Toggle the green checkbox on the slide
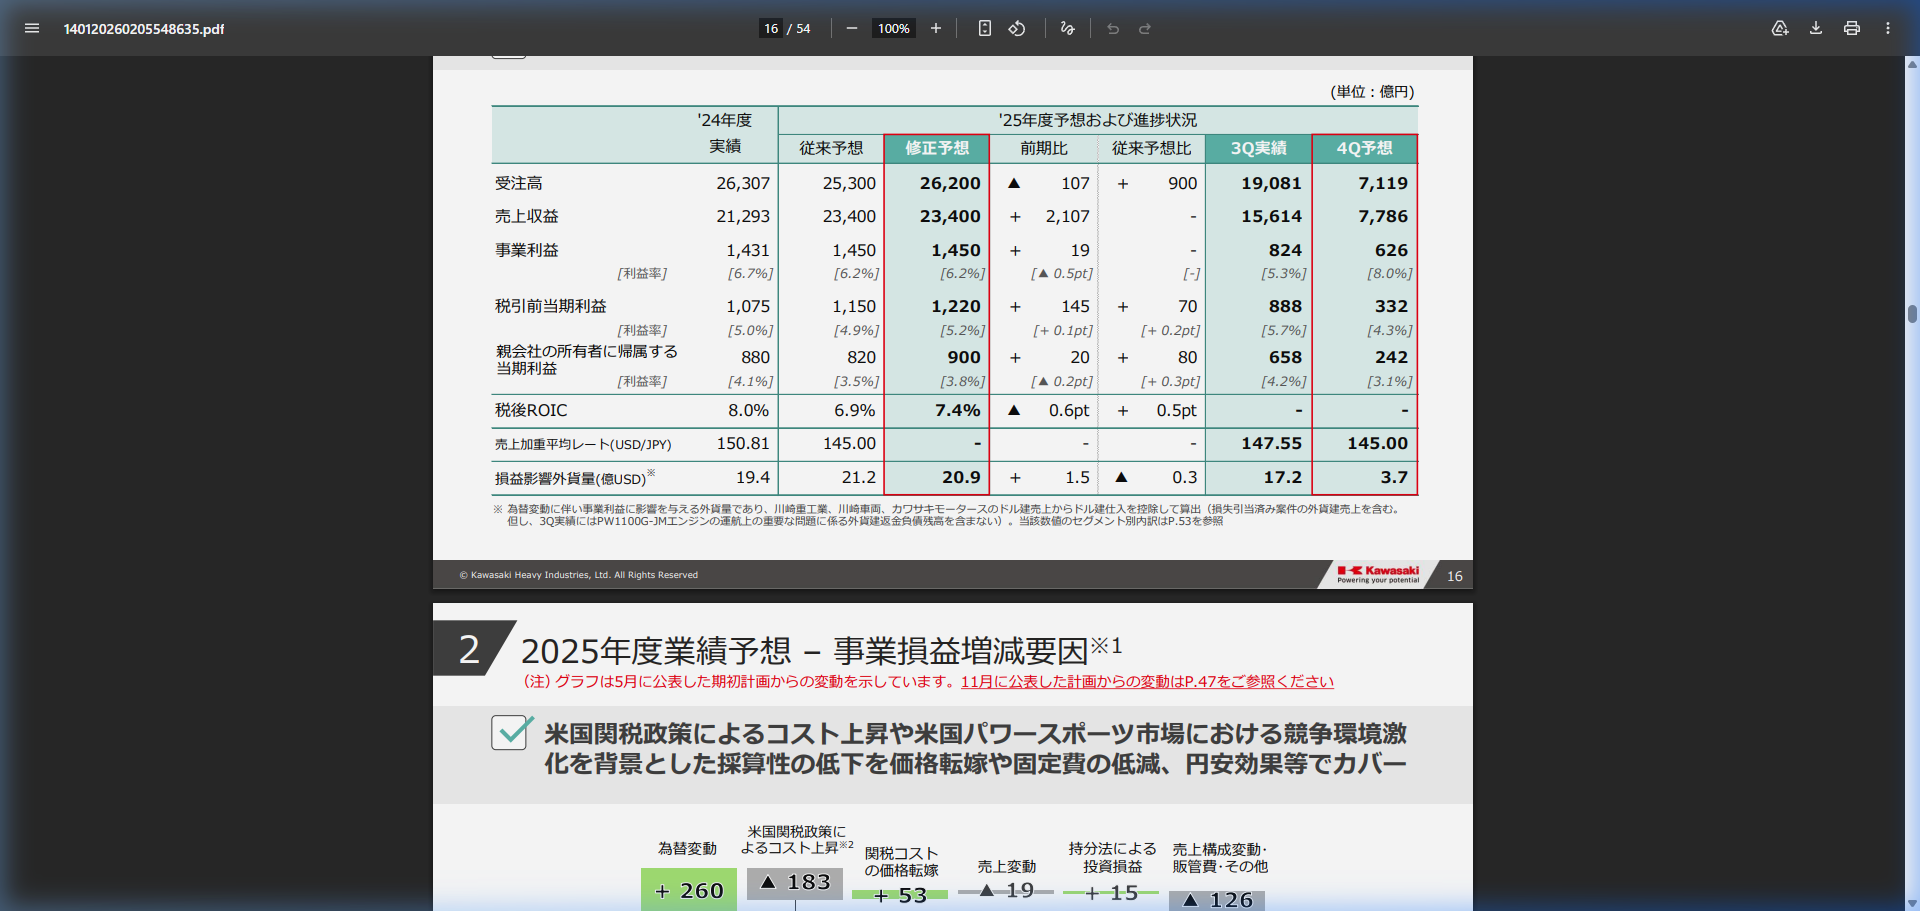The width and height of the screenshot is (1920, 911). [x=510, y=733]
